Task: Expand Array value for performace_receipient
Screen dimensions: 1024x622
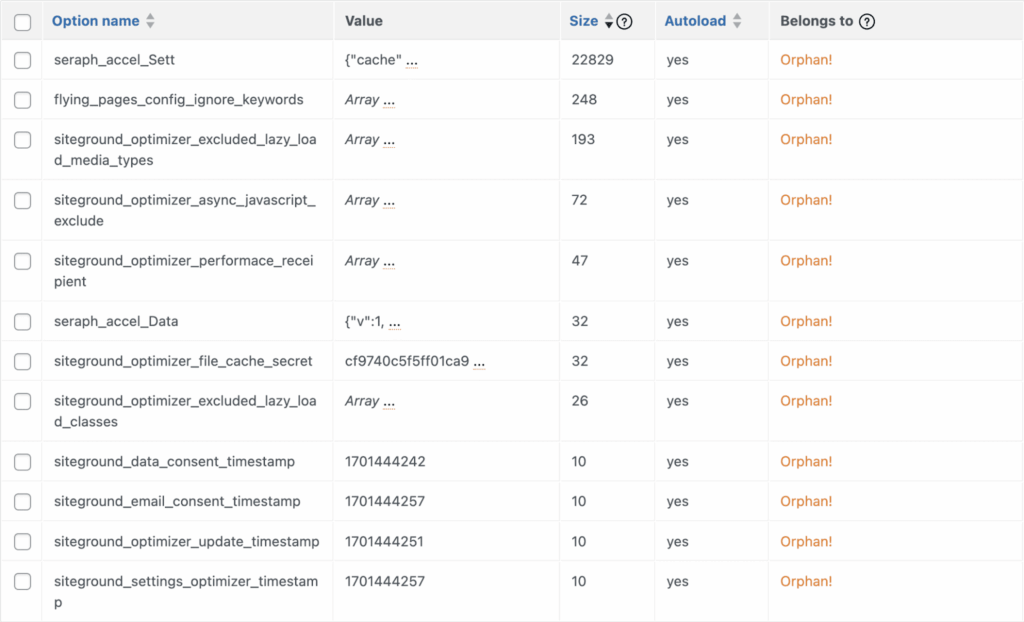Action: [x=389, y=263]
